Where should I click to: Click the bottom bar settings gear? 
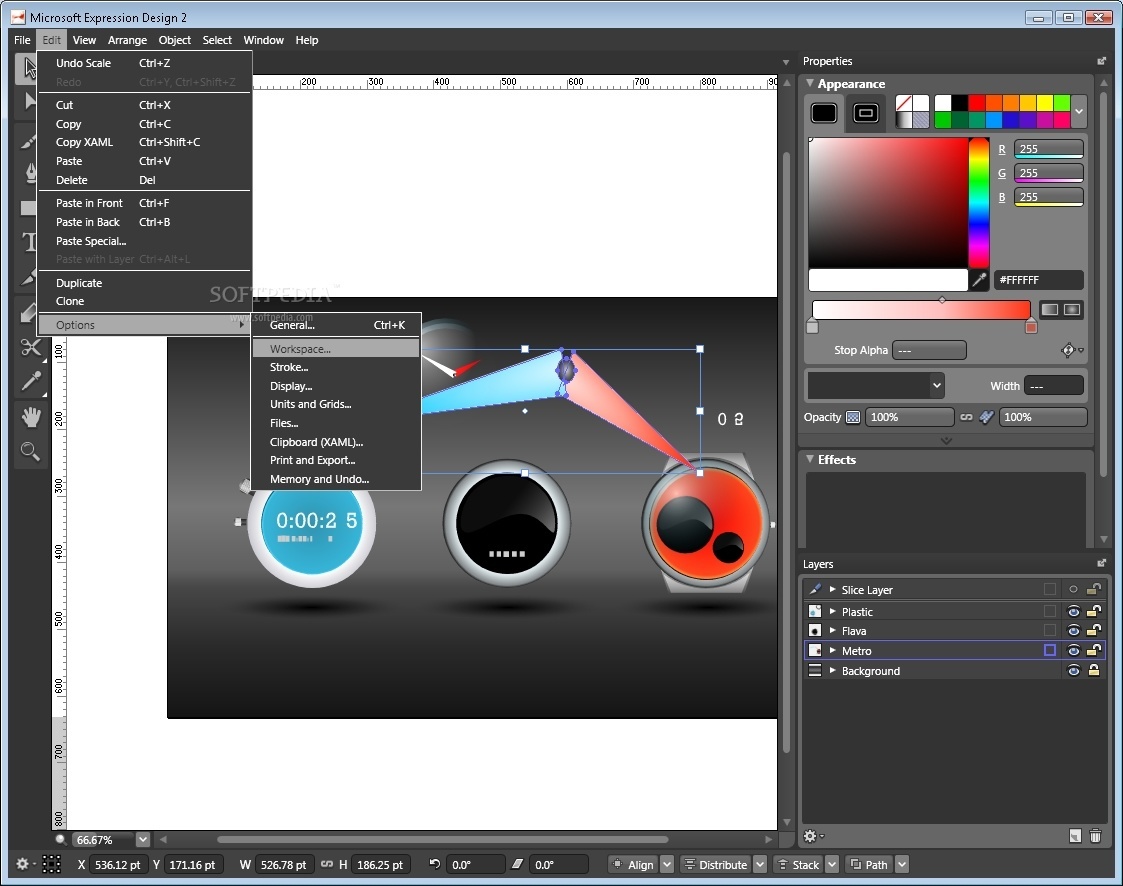coord(24,865)
